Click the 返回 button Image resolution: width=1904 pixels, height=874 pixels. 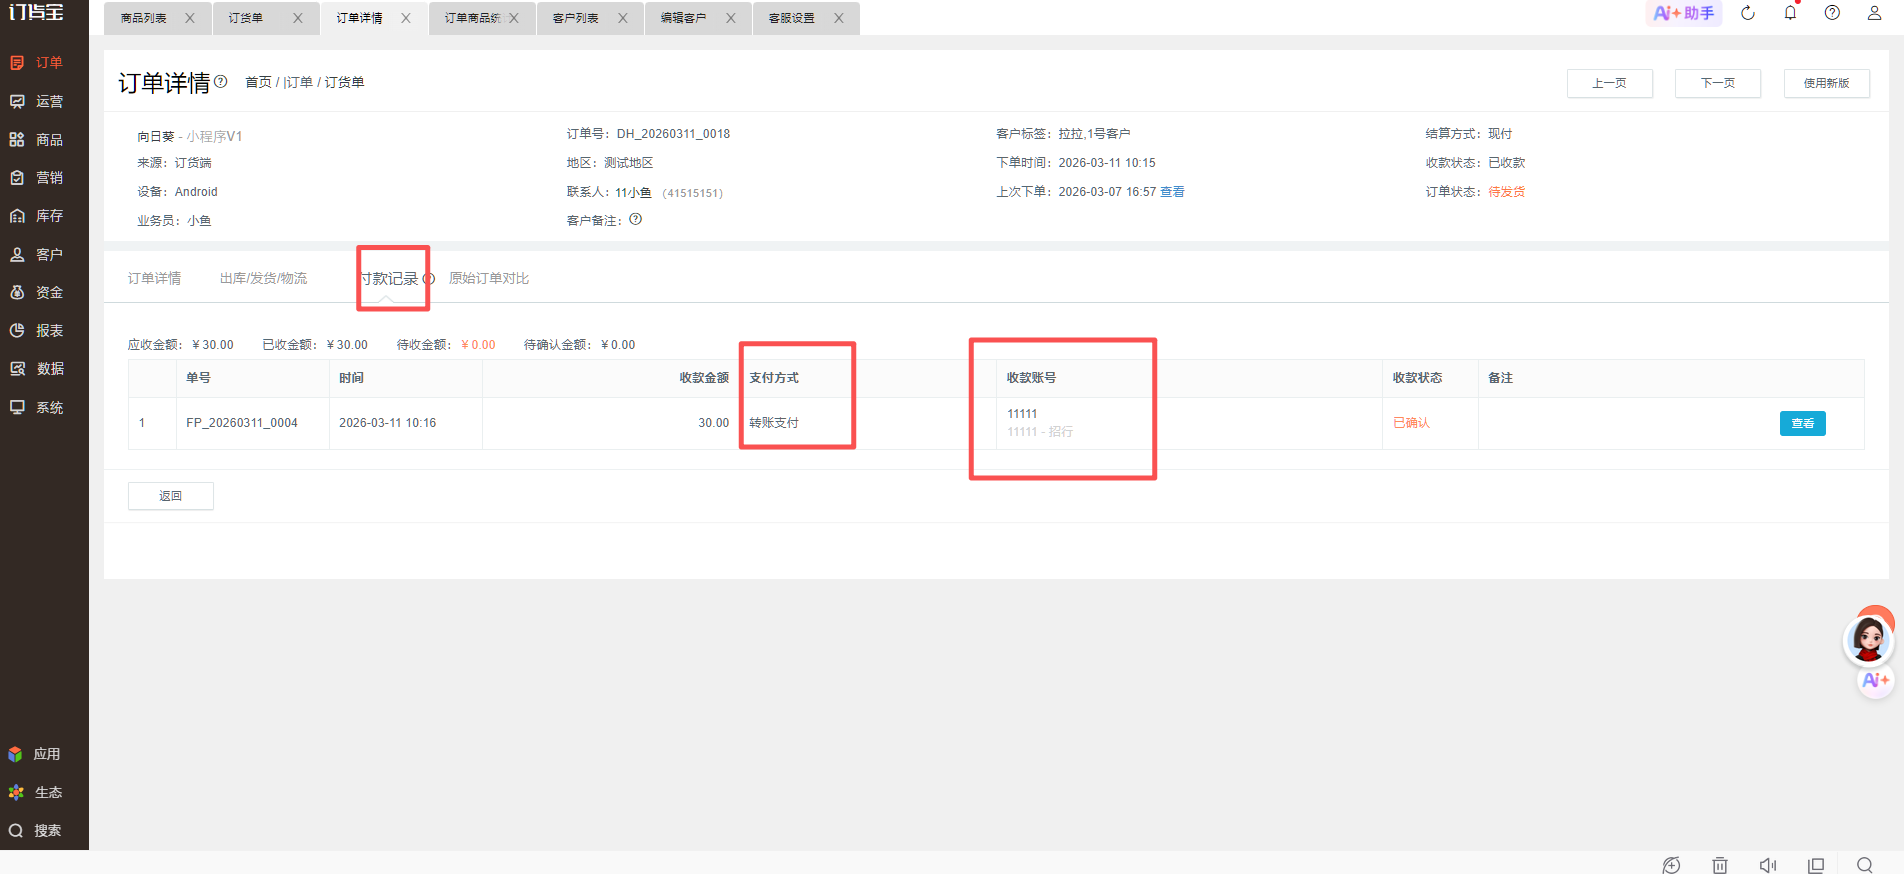pos(171,496)
